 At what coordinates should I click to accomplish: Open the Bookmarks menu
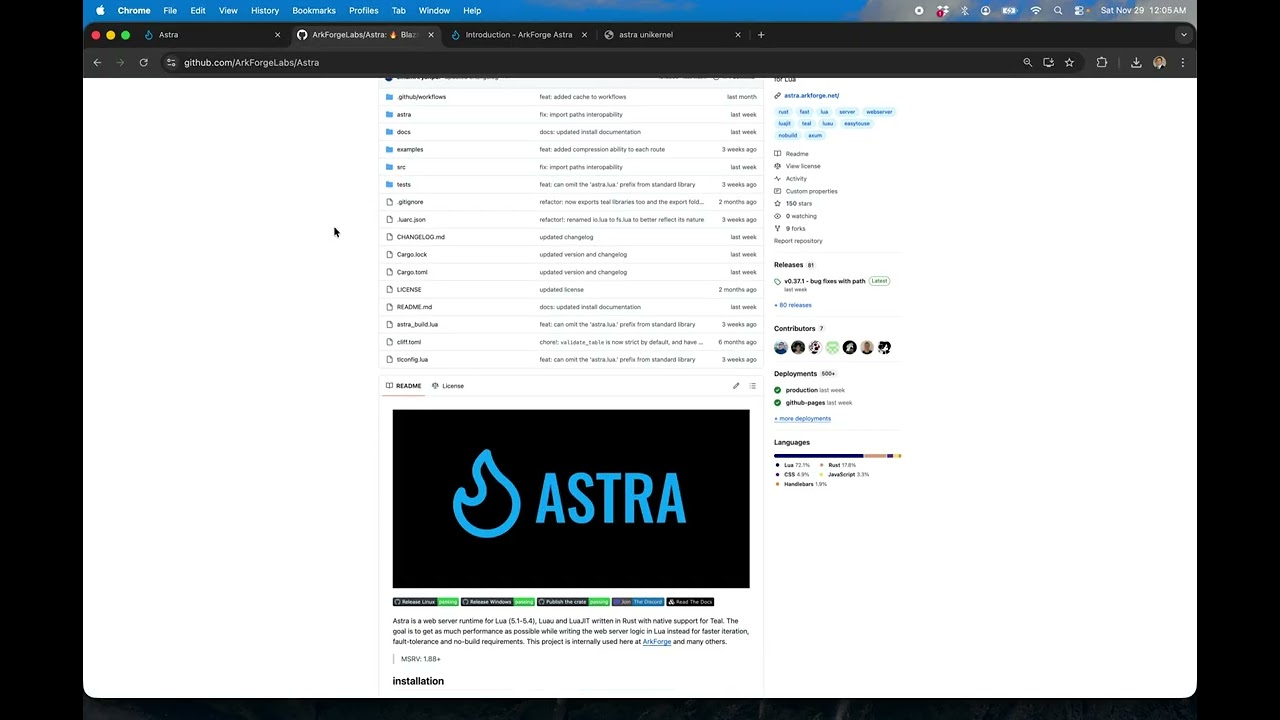314,10
